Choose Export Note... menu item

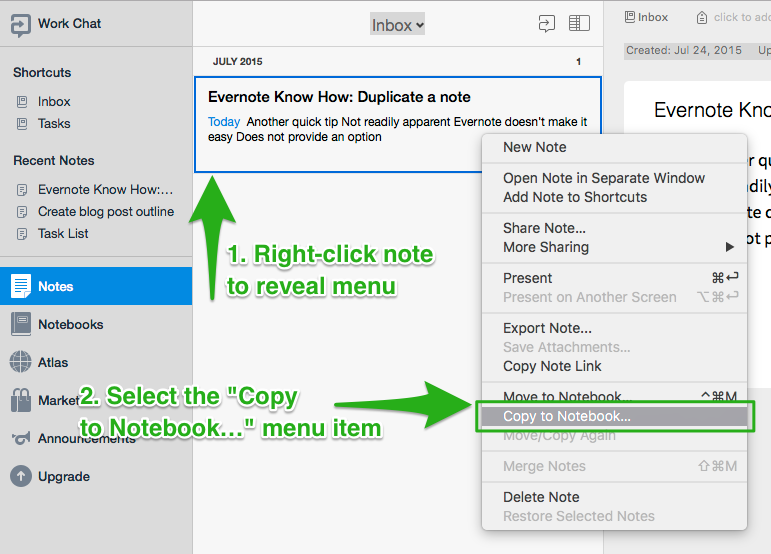[614, 328]
